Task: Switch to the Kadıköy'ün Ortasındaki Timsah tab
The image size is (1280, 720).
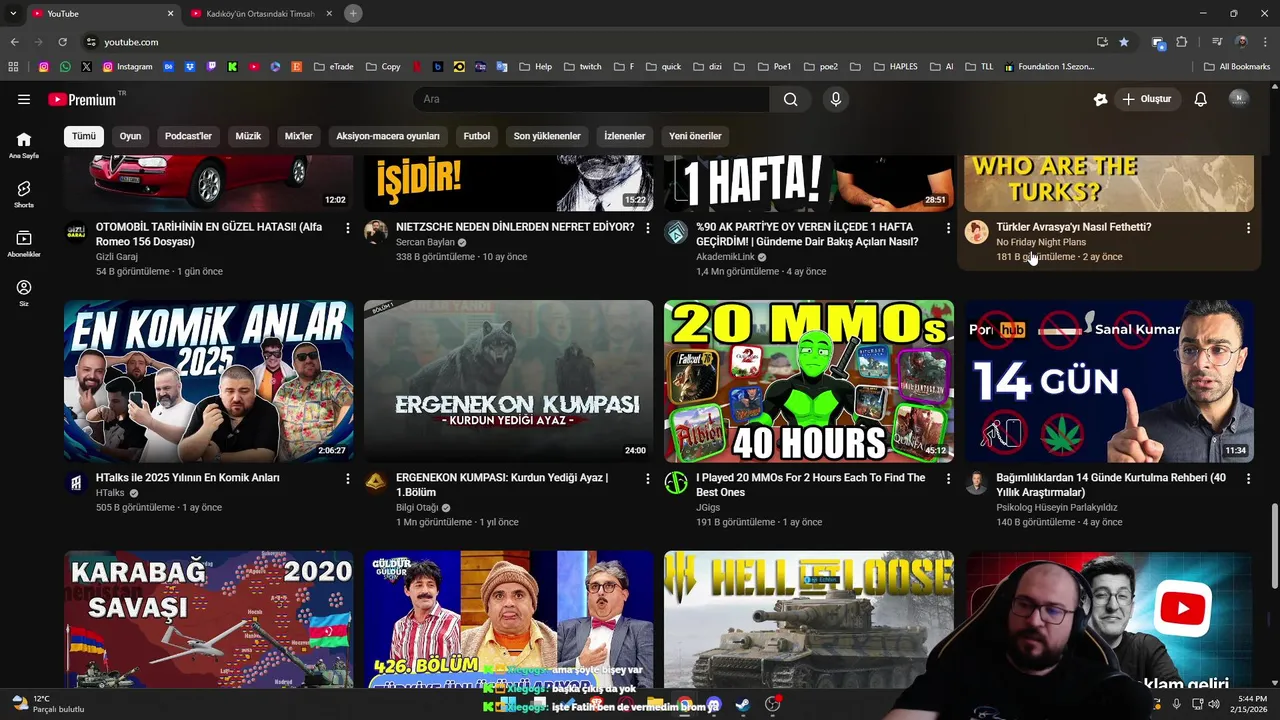Action: coord(260,13)
